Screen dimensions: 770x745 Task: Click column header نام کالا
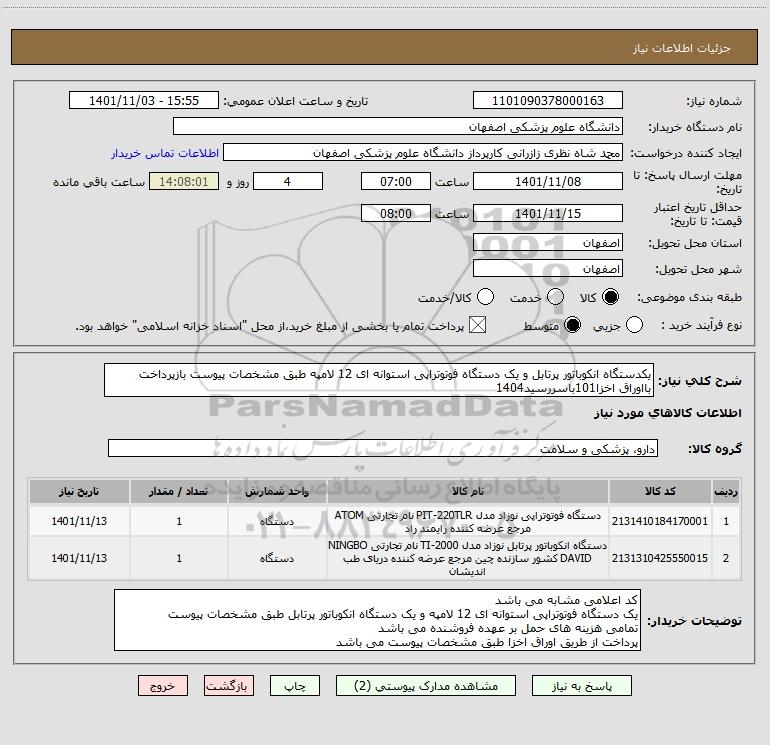click(x=468, y=492)
